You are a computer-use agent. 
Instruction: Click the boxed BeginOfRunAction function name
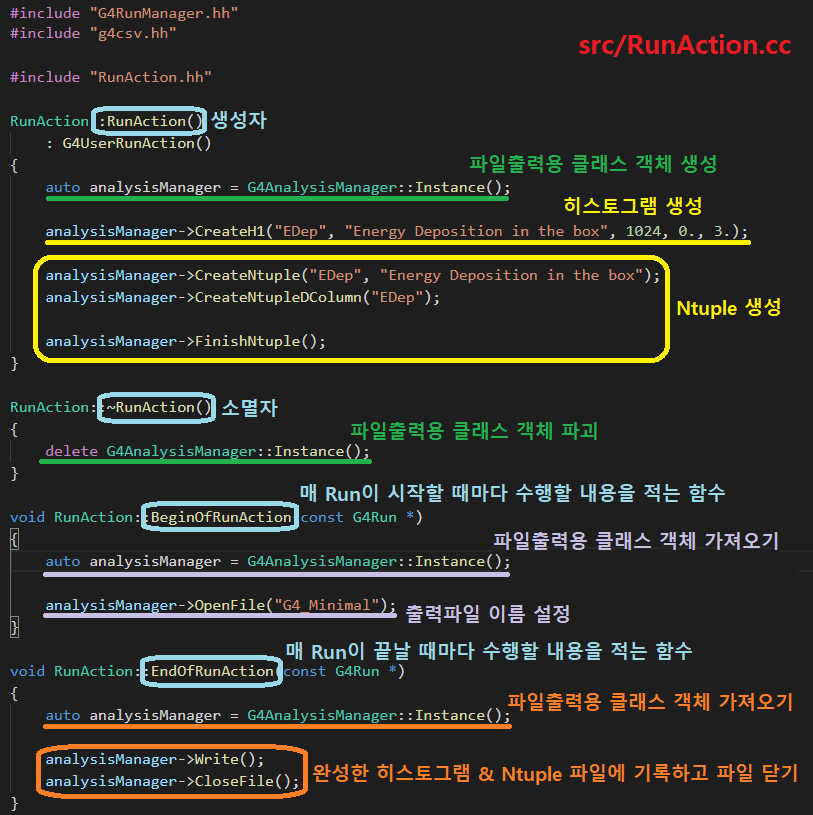pyautogui.click(x=220, y=517)
